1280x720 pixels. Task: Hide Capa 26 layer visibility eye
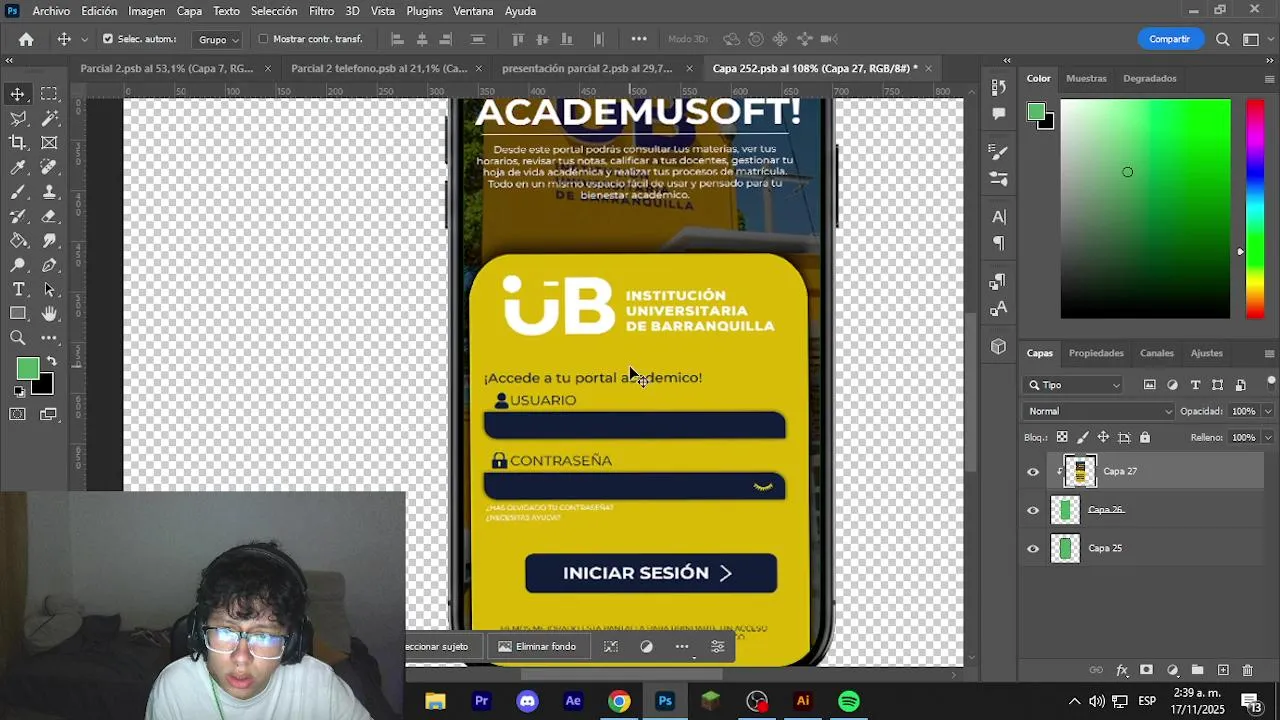point(1033,510)
